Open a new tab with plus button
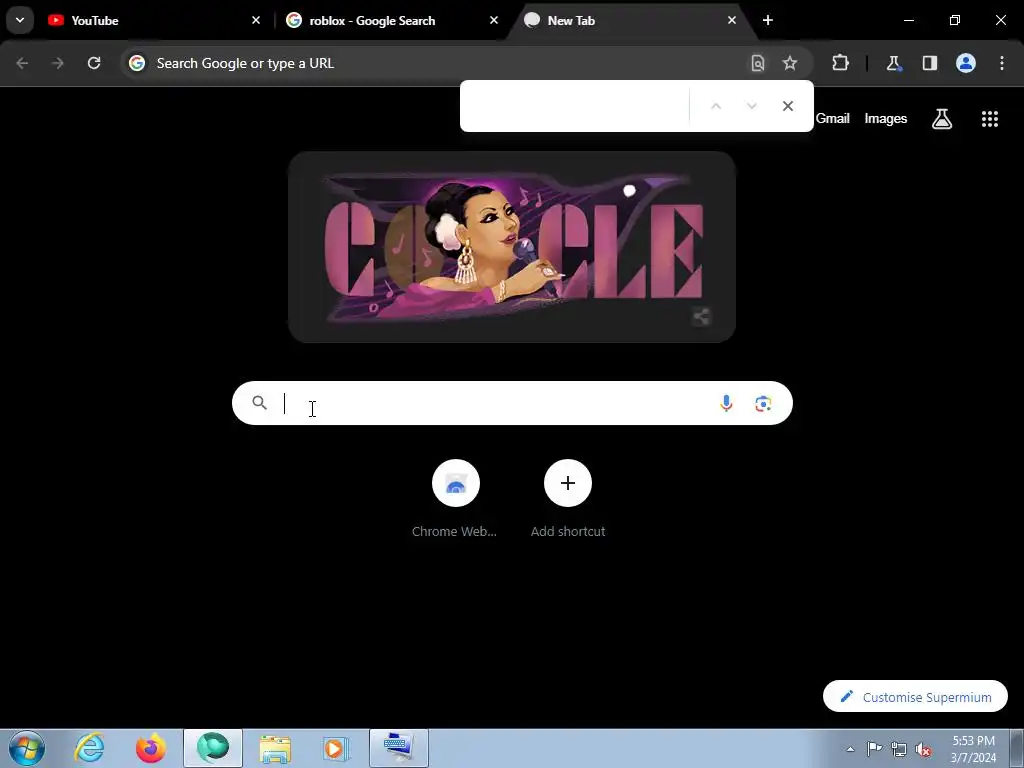 [768, 20]
